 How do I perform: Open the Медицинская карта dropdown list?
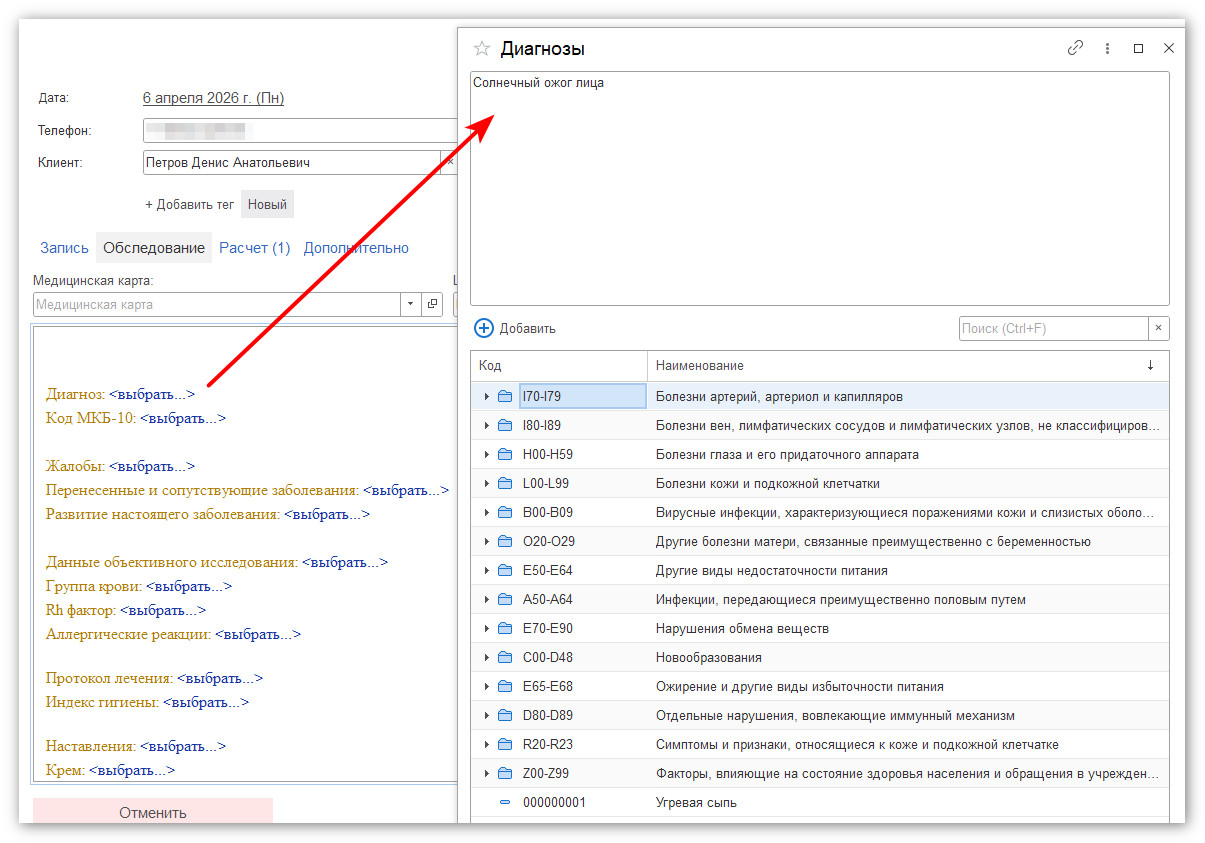[x=411, y=304]
